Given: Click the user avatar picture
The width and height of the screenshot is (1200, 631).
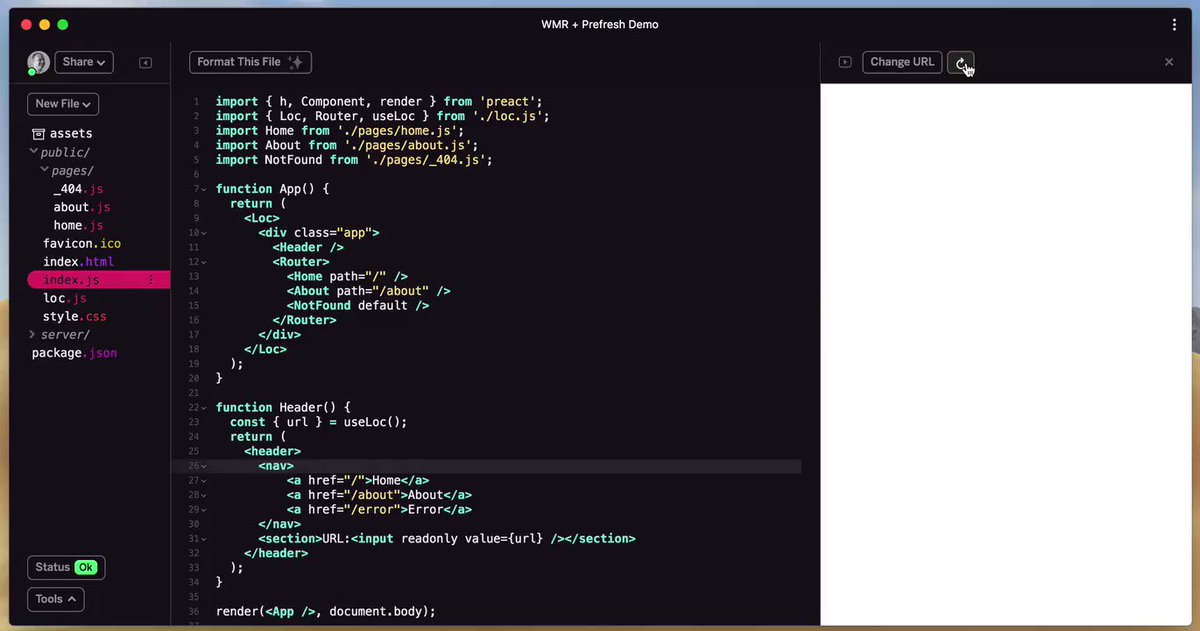Looking at the screenshot, I should click(x=38, y=62).
